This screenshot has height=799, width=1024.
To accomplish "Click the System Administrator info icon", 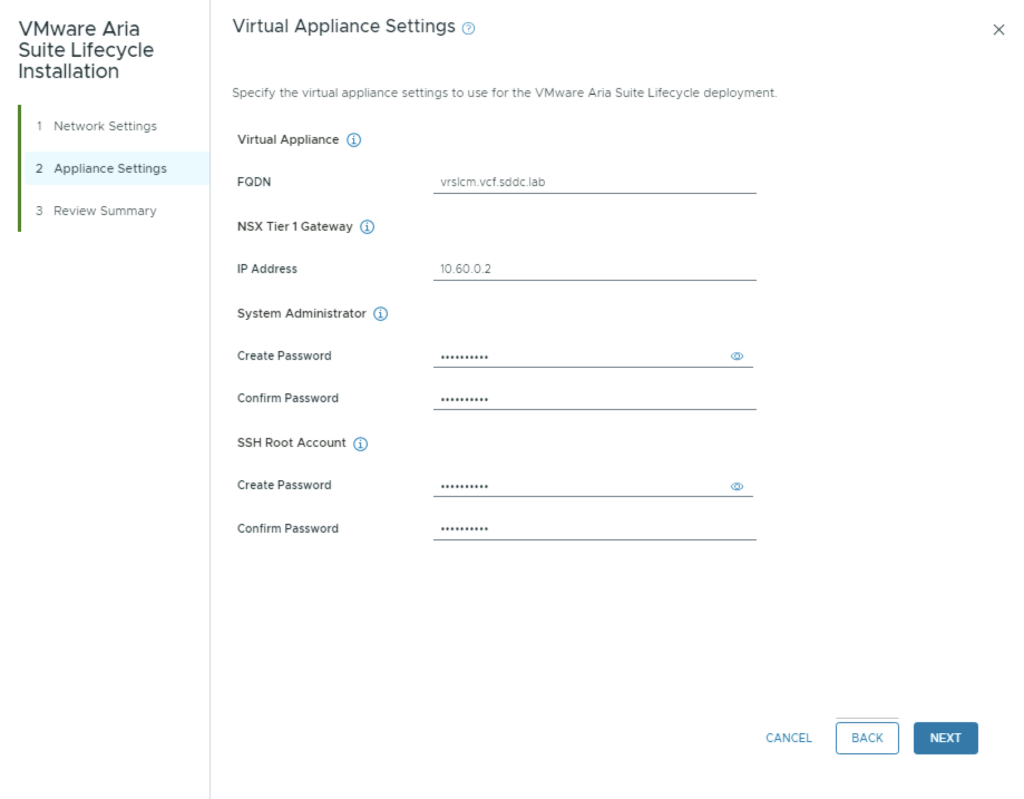I will coord(380,314).
